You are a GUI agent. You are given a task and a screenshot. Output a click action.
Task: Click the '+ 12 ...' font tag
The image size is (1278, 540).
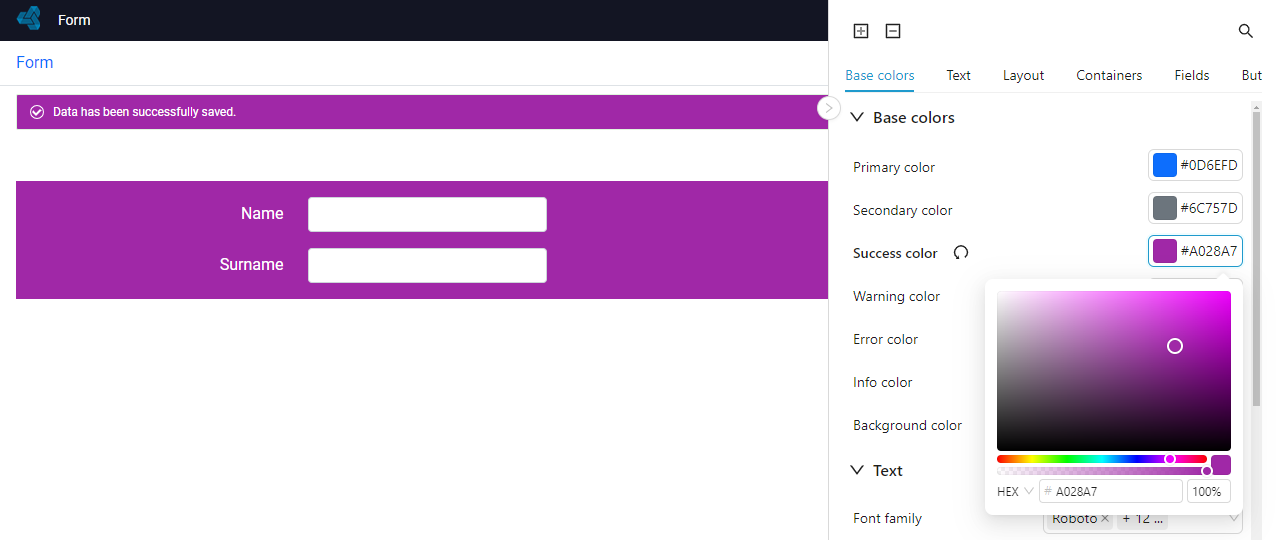click(x=1144, y=519)
